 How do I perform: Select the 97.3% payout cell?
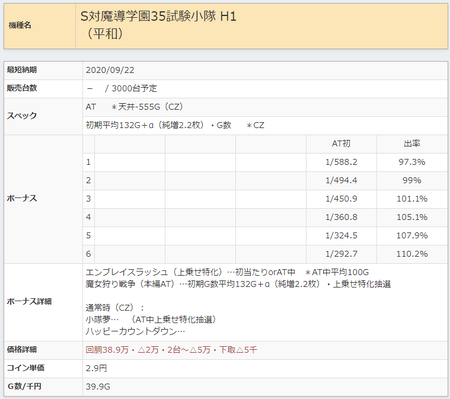pos(412,162)
